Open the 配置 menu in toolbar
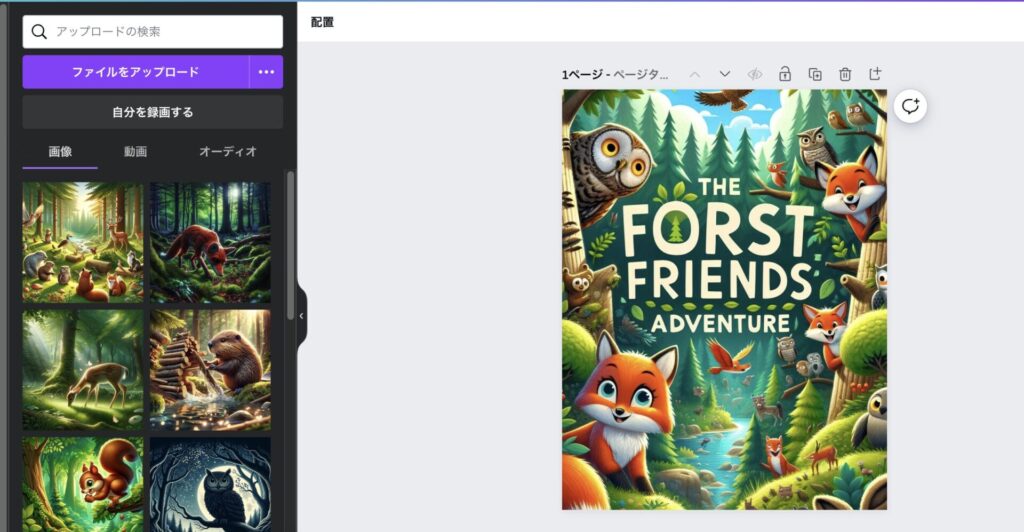The height and width of the screenshot is (532, 1024). (322, 22)
